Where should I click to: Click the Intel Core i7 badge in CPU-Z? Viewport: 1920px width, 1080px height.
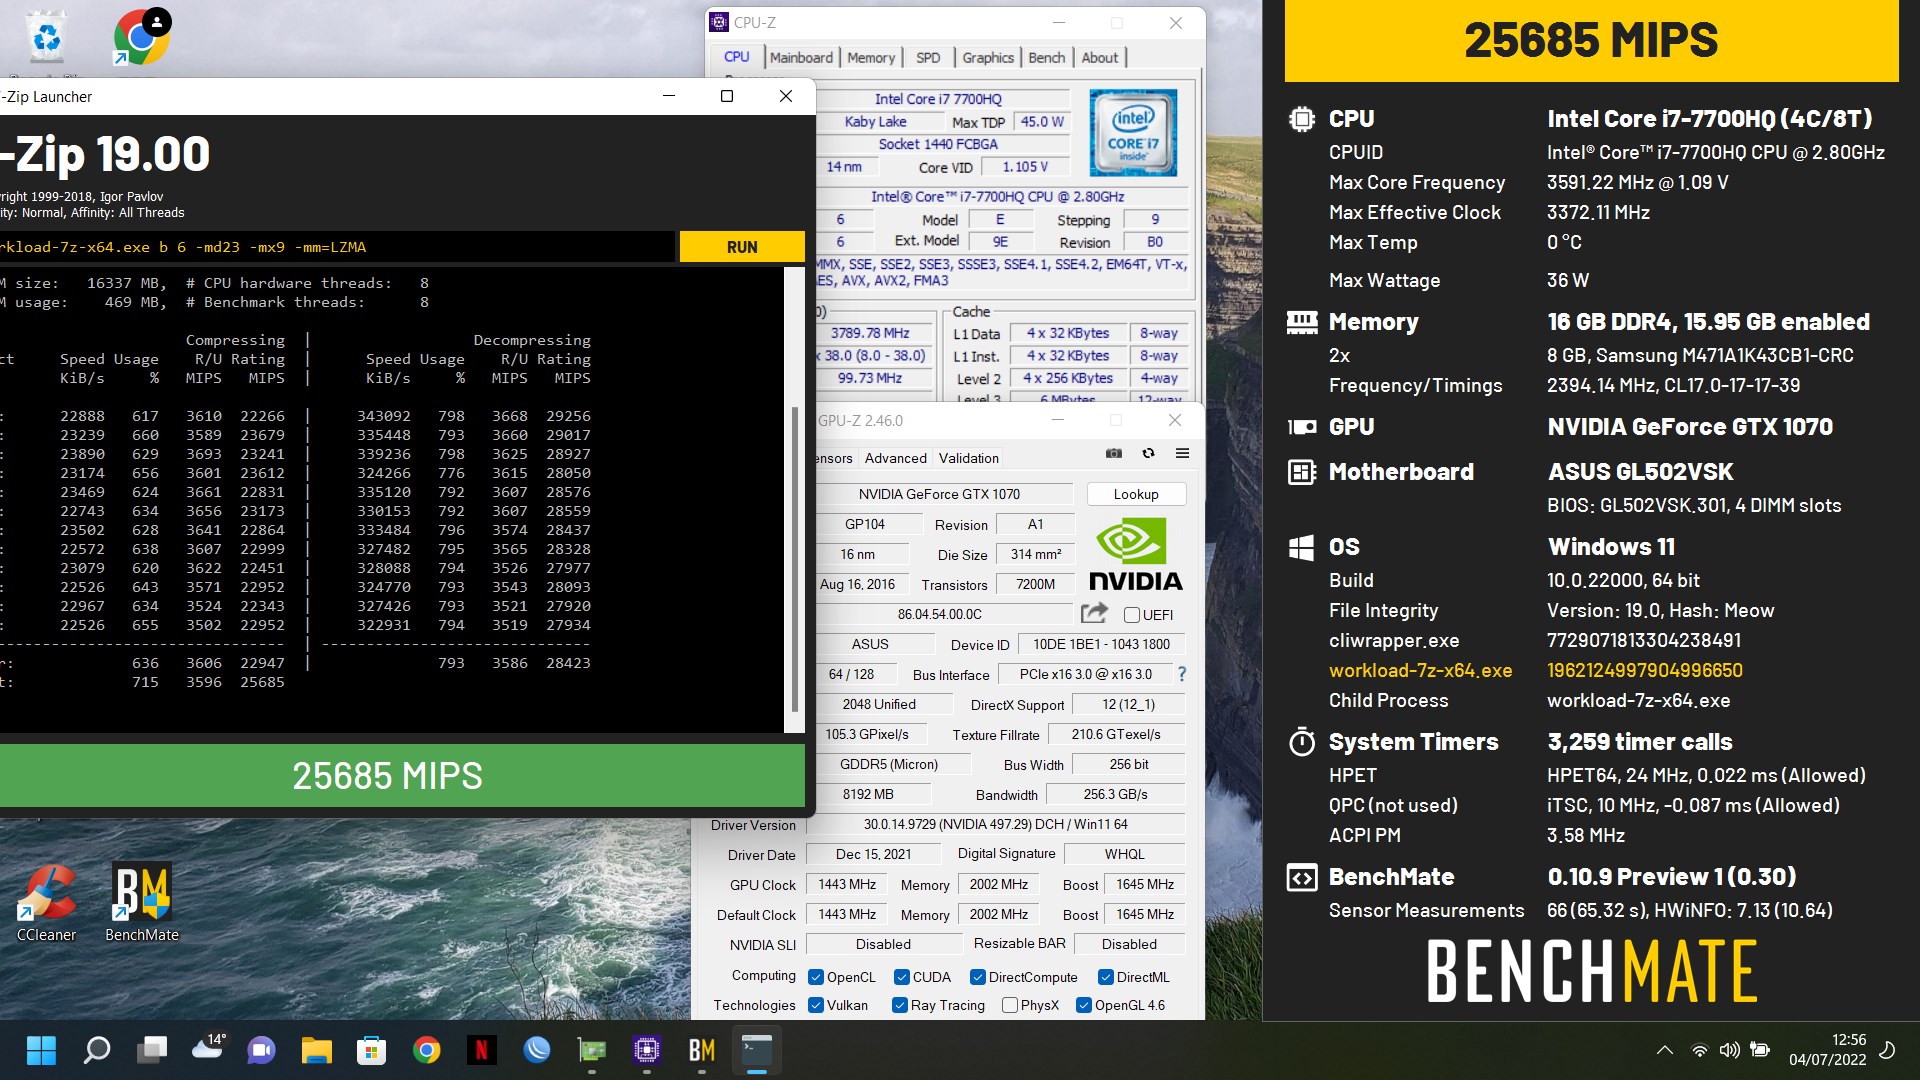pyautogui.click(x=1133, y=133)
